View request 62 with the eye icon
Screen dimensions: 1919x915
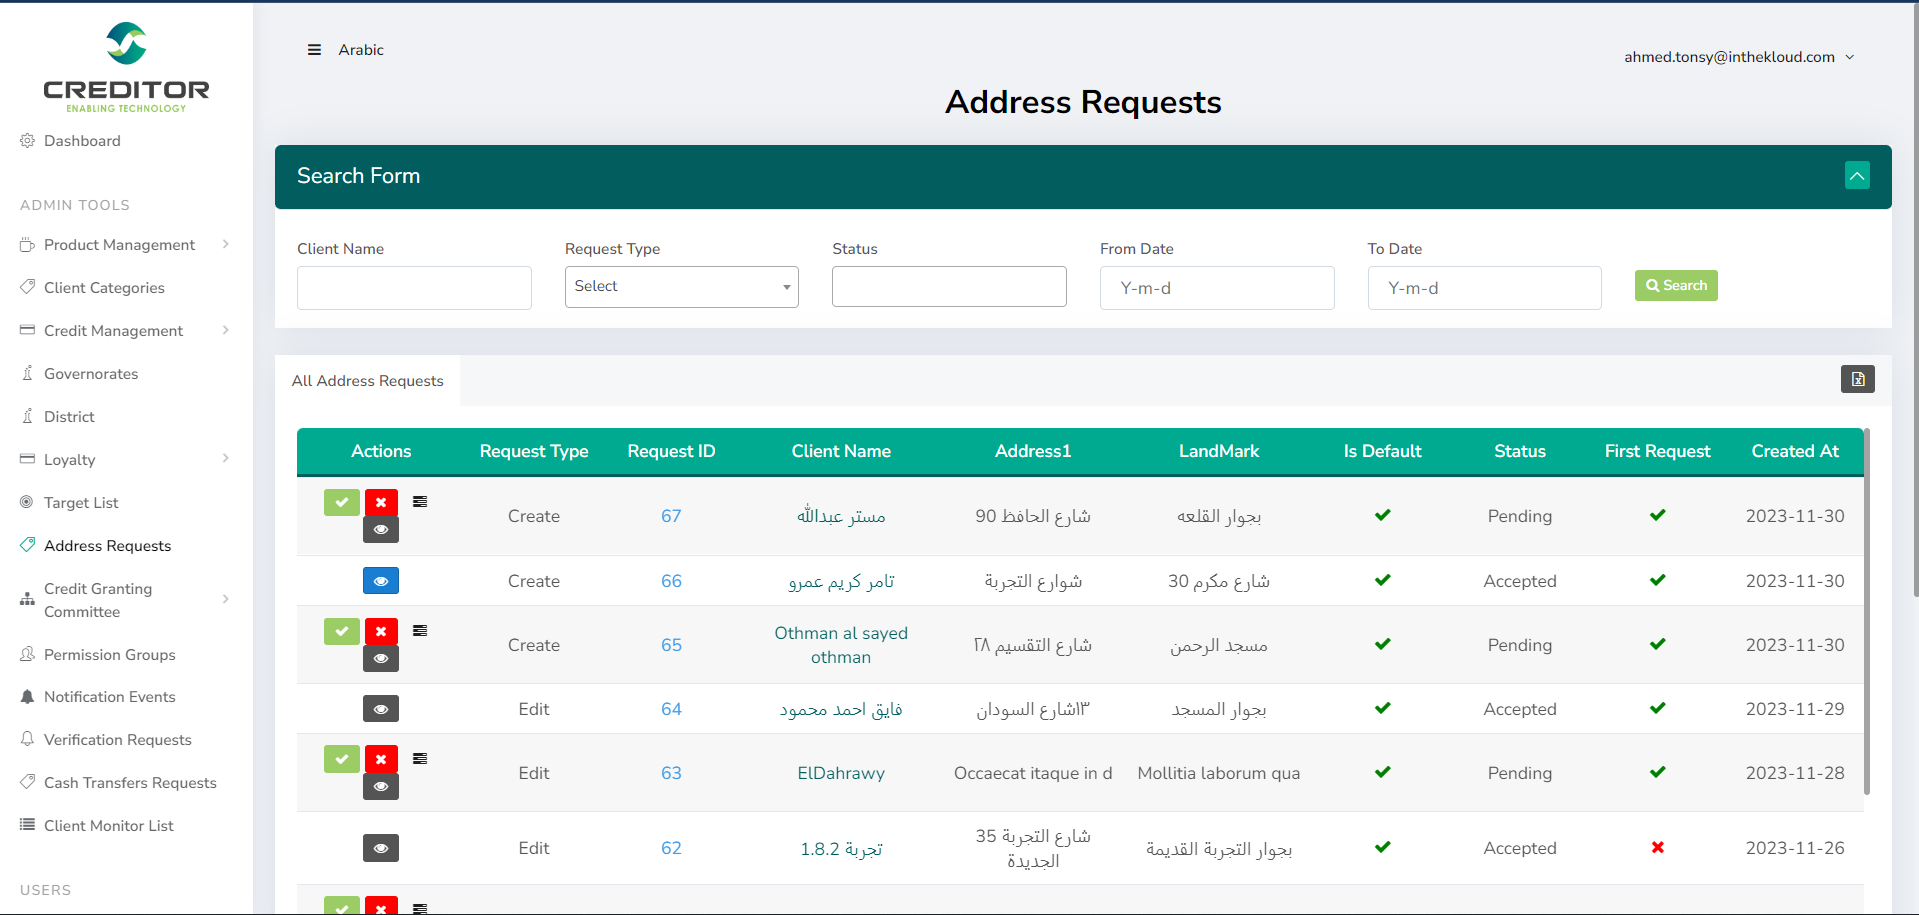(x=381, y=848)
